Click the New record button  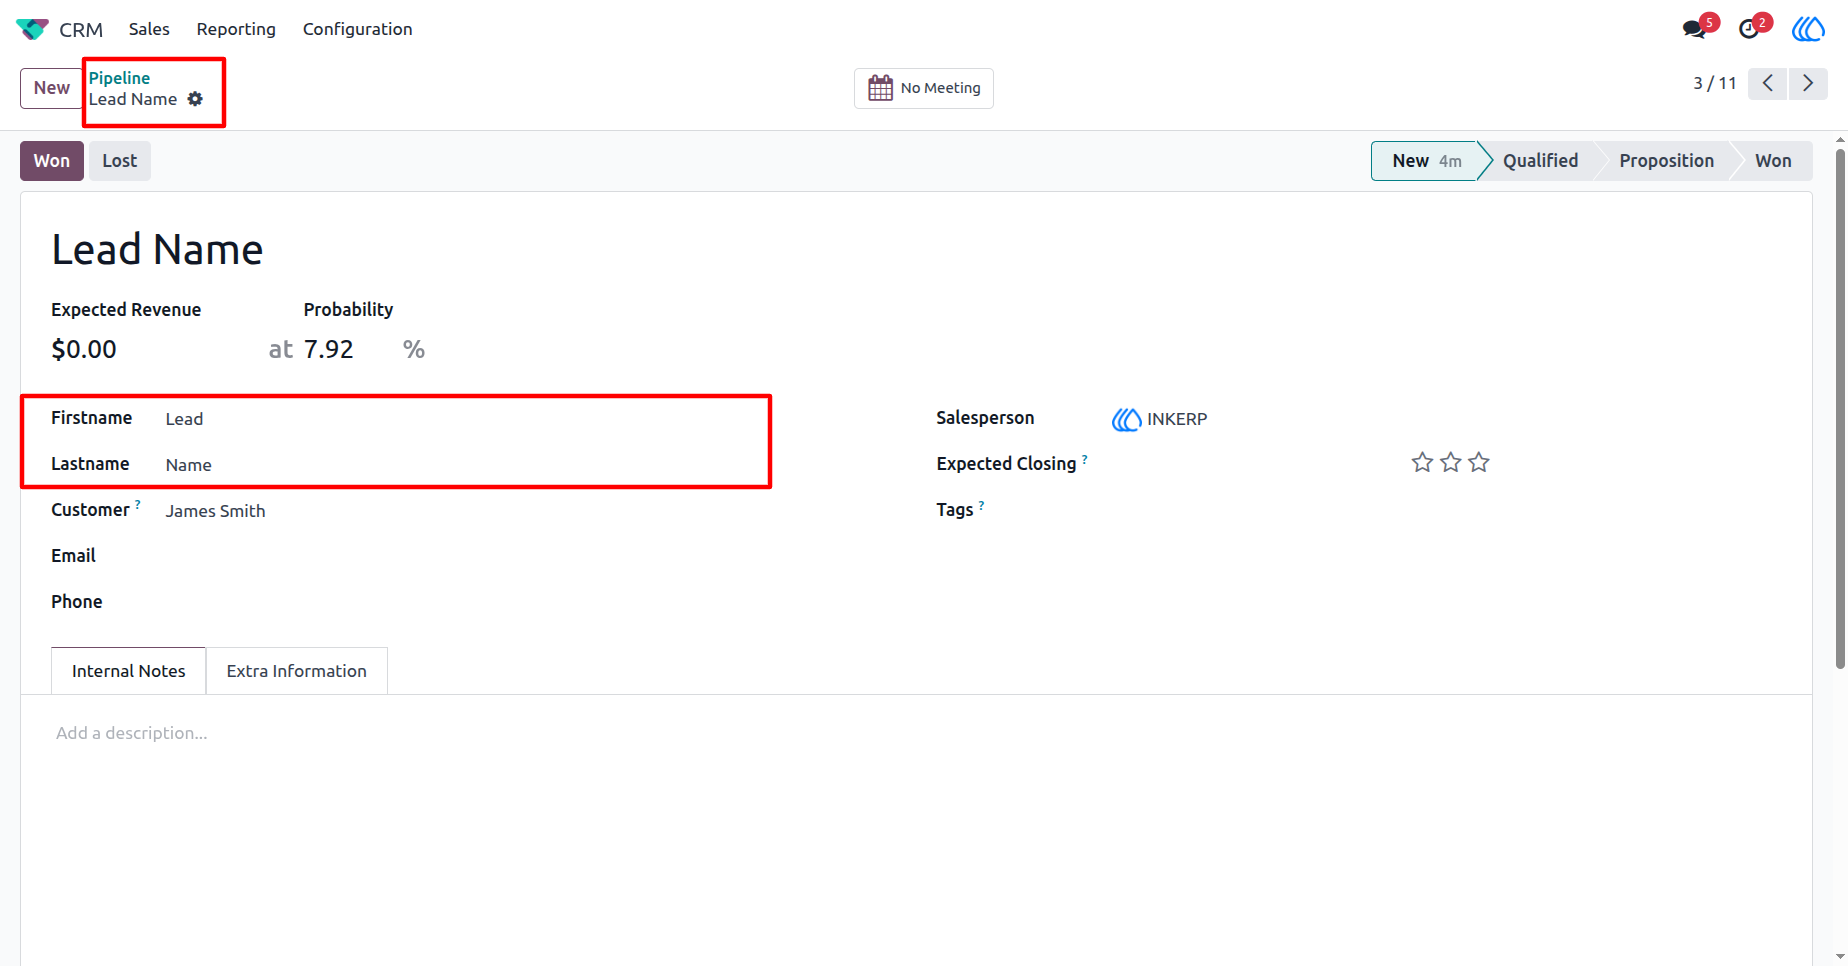click(x=52, y=88)
